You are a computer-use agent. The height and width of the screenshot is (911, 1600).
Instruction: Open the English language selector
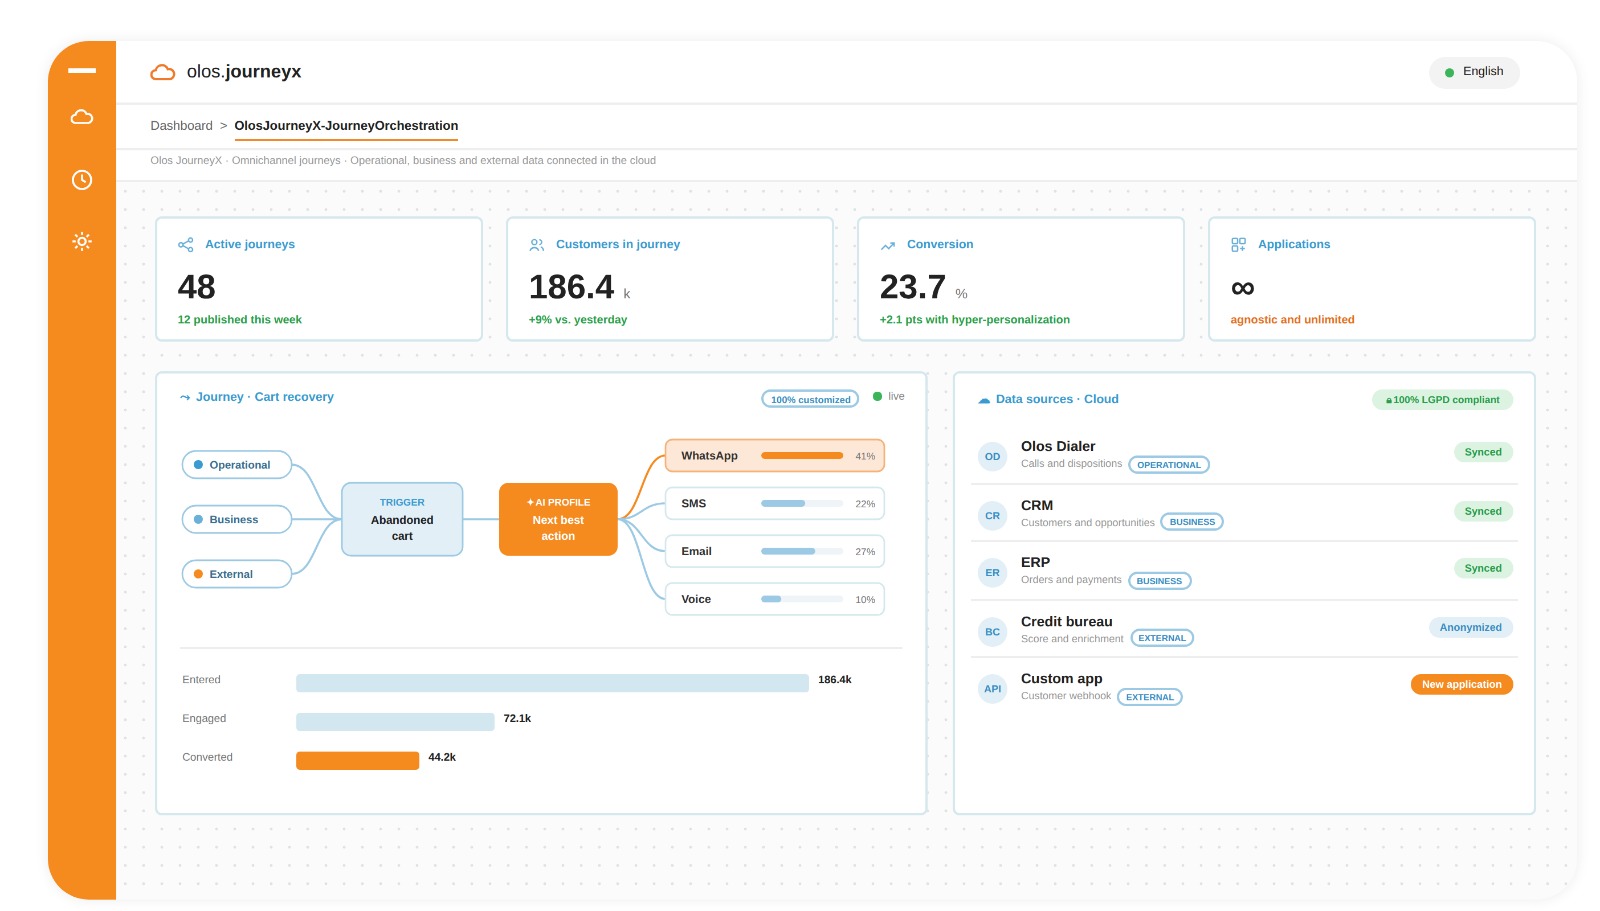coord(1474,72)
